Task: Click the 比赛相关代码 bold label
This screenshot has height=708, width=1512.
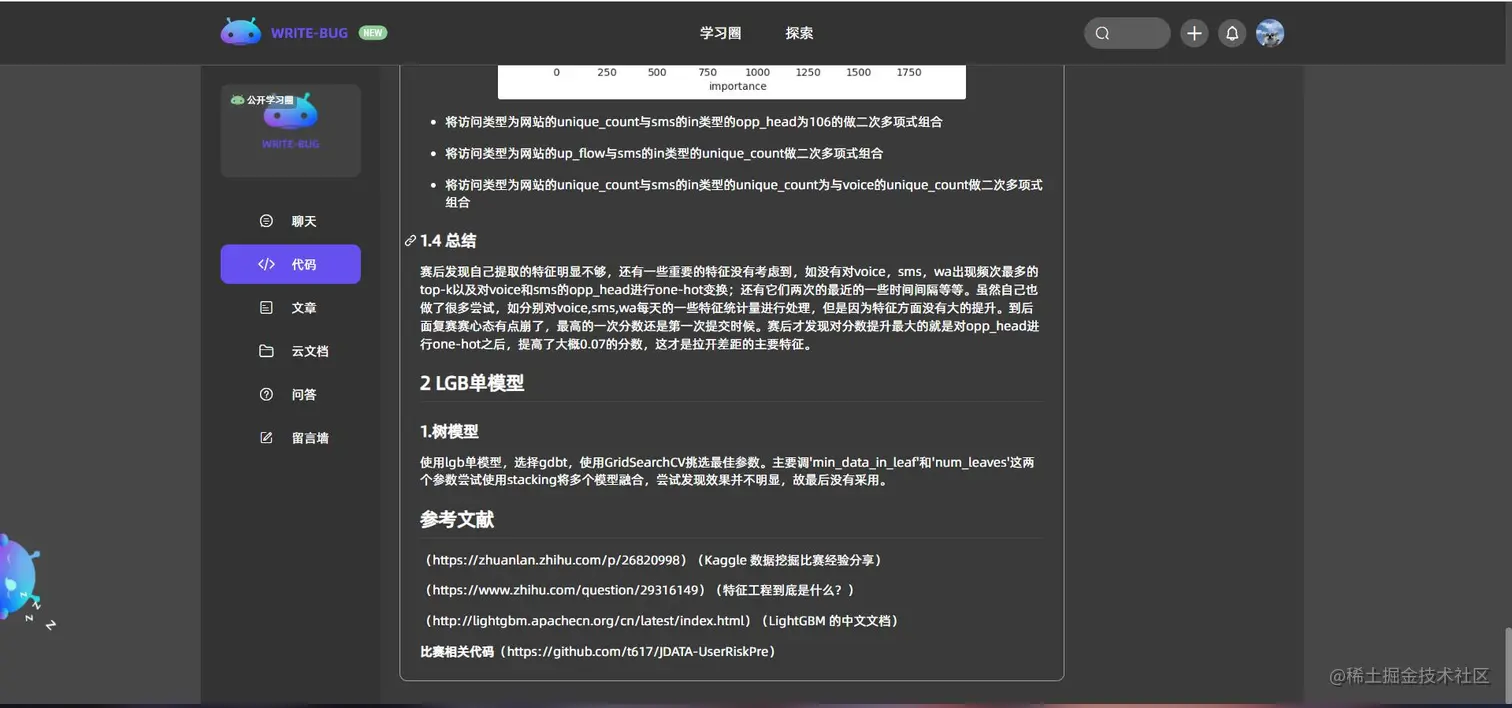Action: (x=457, y=651)
